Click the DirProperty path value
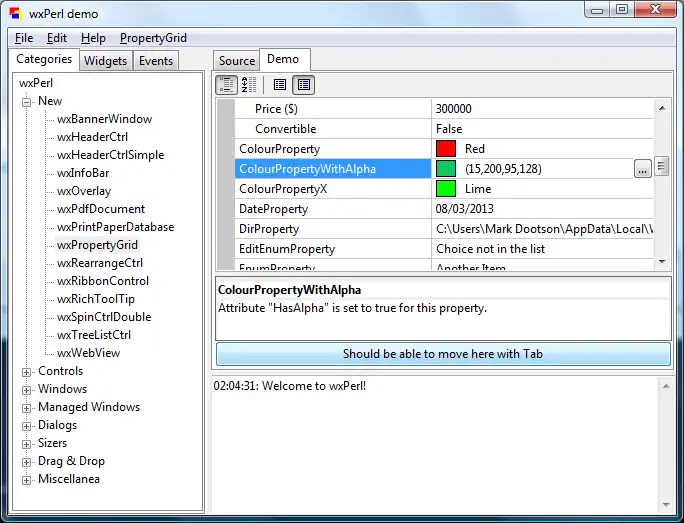This screenshot has width=684, height=523. (x=544, y=229)
